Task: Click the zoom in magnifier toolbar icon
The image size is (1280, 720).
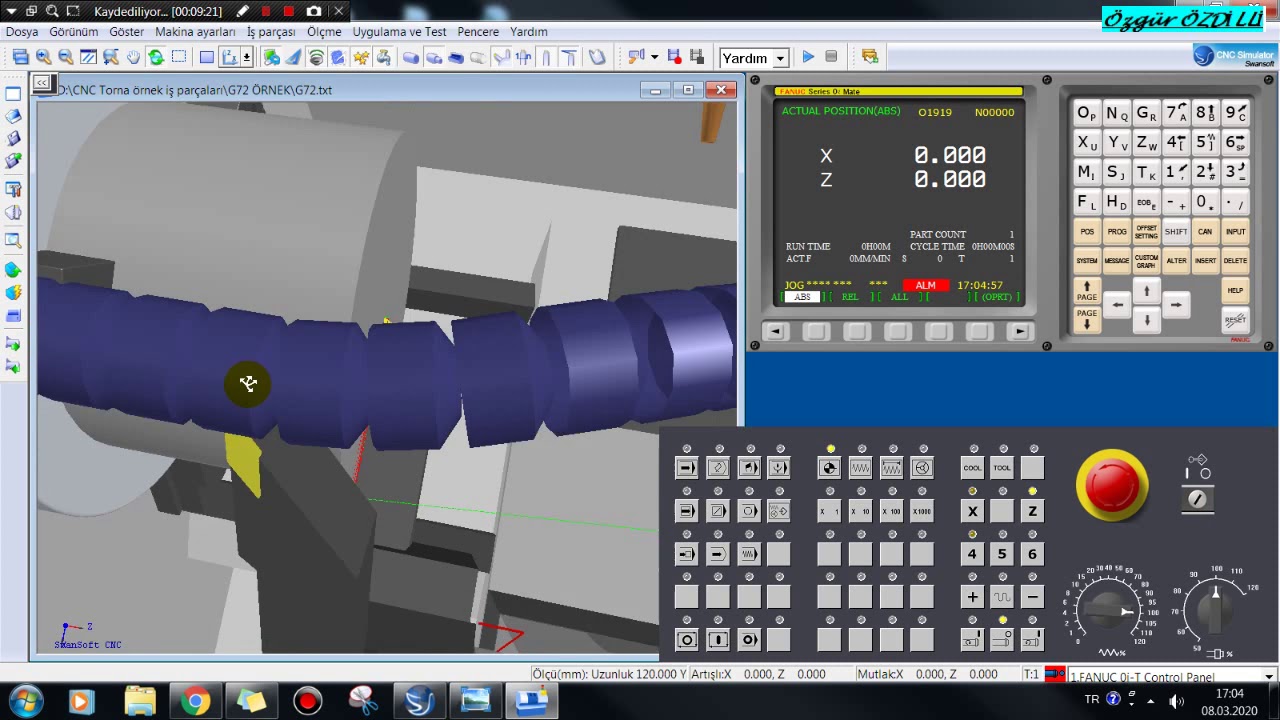Action: pos(43,57)
